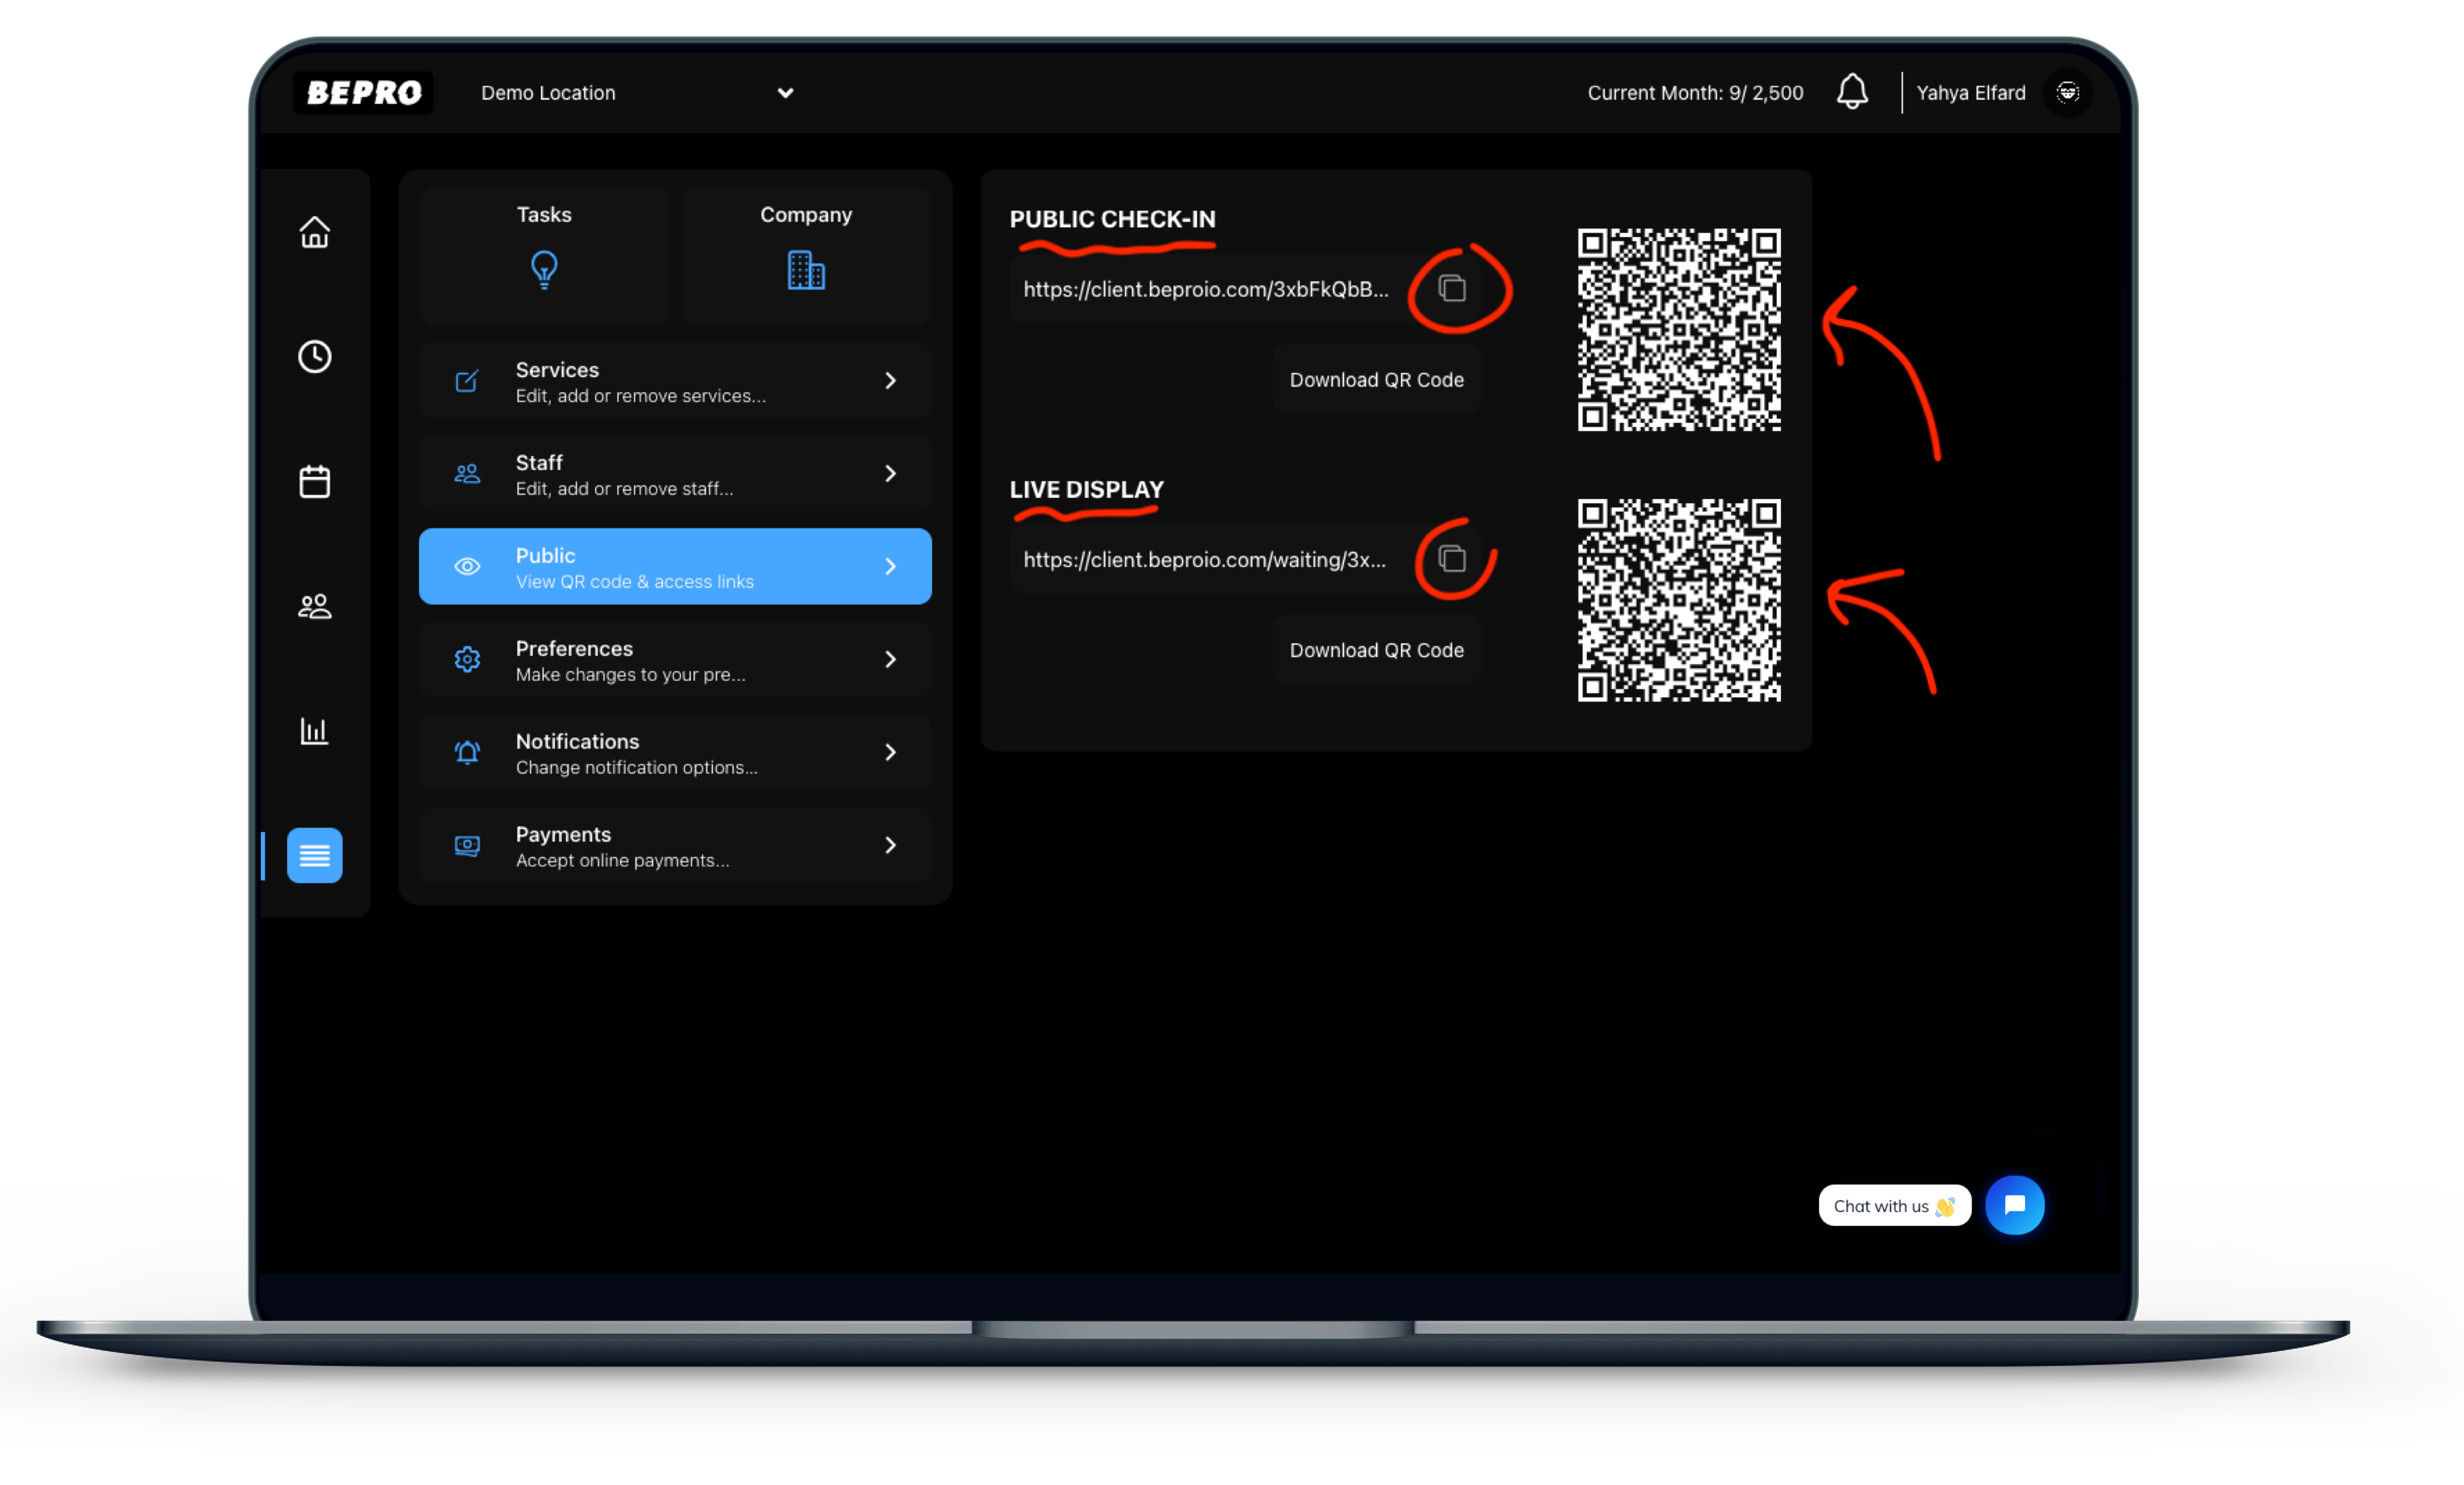This screenshot has width=2464, height=1485.
Task: Click the user avatar icon
Action: point(2068,92)
